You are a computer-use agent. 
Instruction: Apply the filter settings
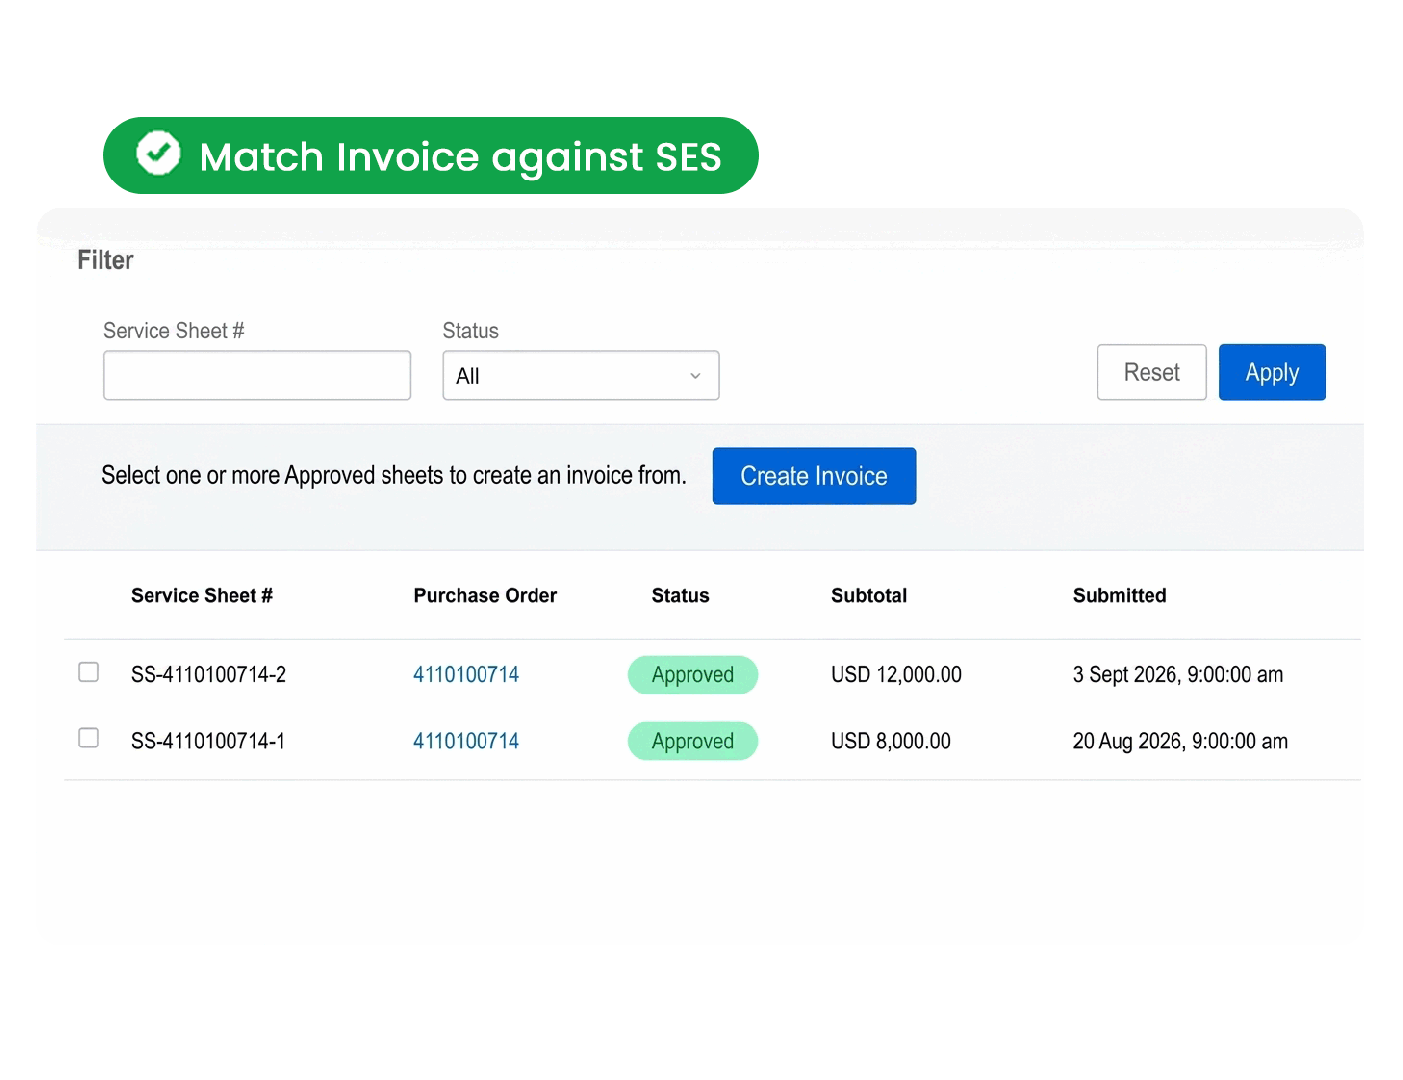pyautogui.click(x=1272, y=373)
